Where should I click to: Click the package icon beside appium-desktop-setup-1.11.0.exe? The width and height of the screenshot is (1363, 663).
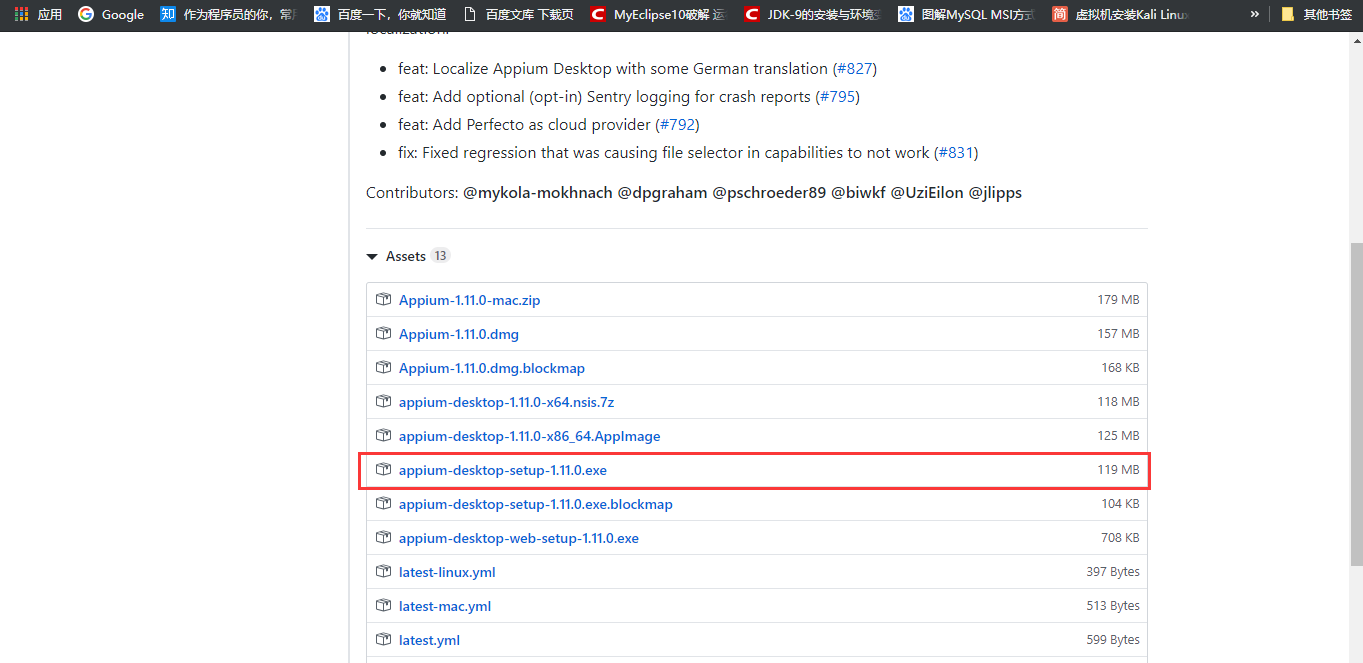click(383, 470)
